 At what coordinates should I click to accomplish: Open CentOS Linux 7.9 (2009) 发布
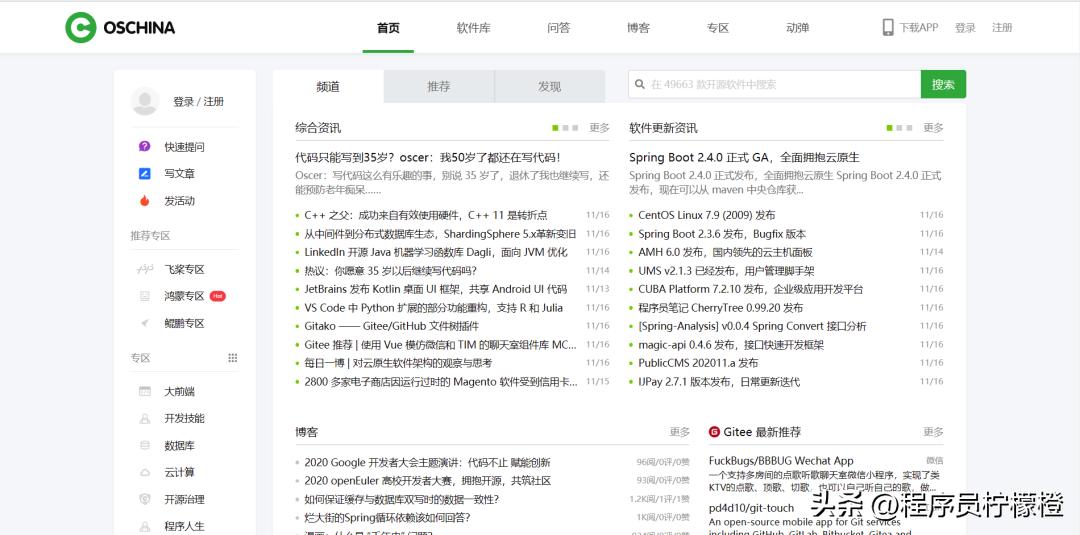[x=707, y=216]
